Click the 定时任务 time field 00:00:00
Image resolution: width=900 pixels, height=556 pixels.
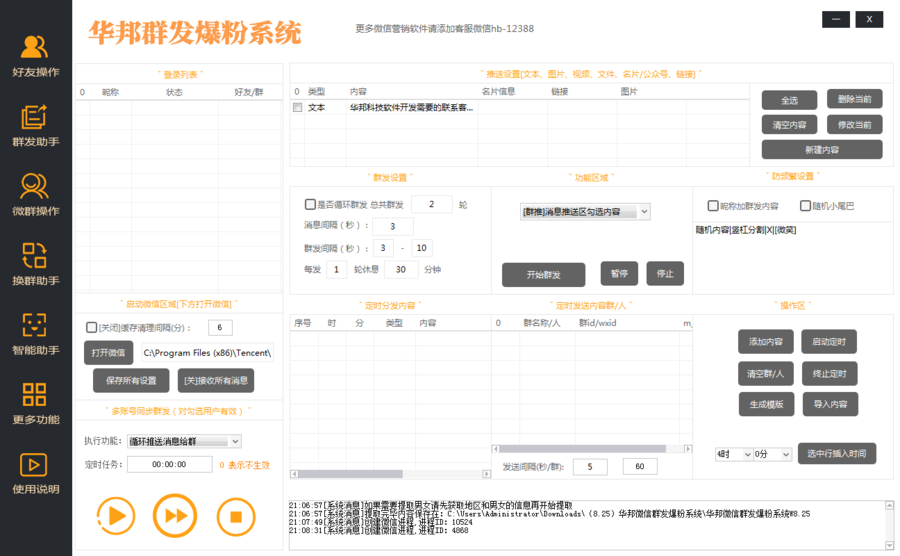click(x=169, y=464)
